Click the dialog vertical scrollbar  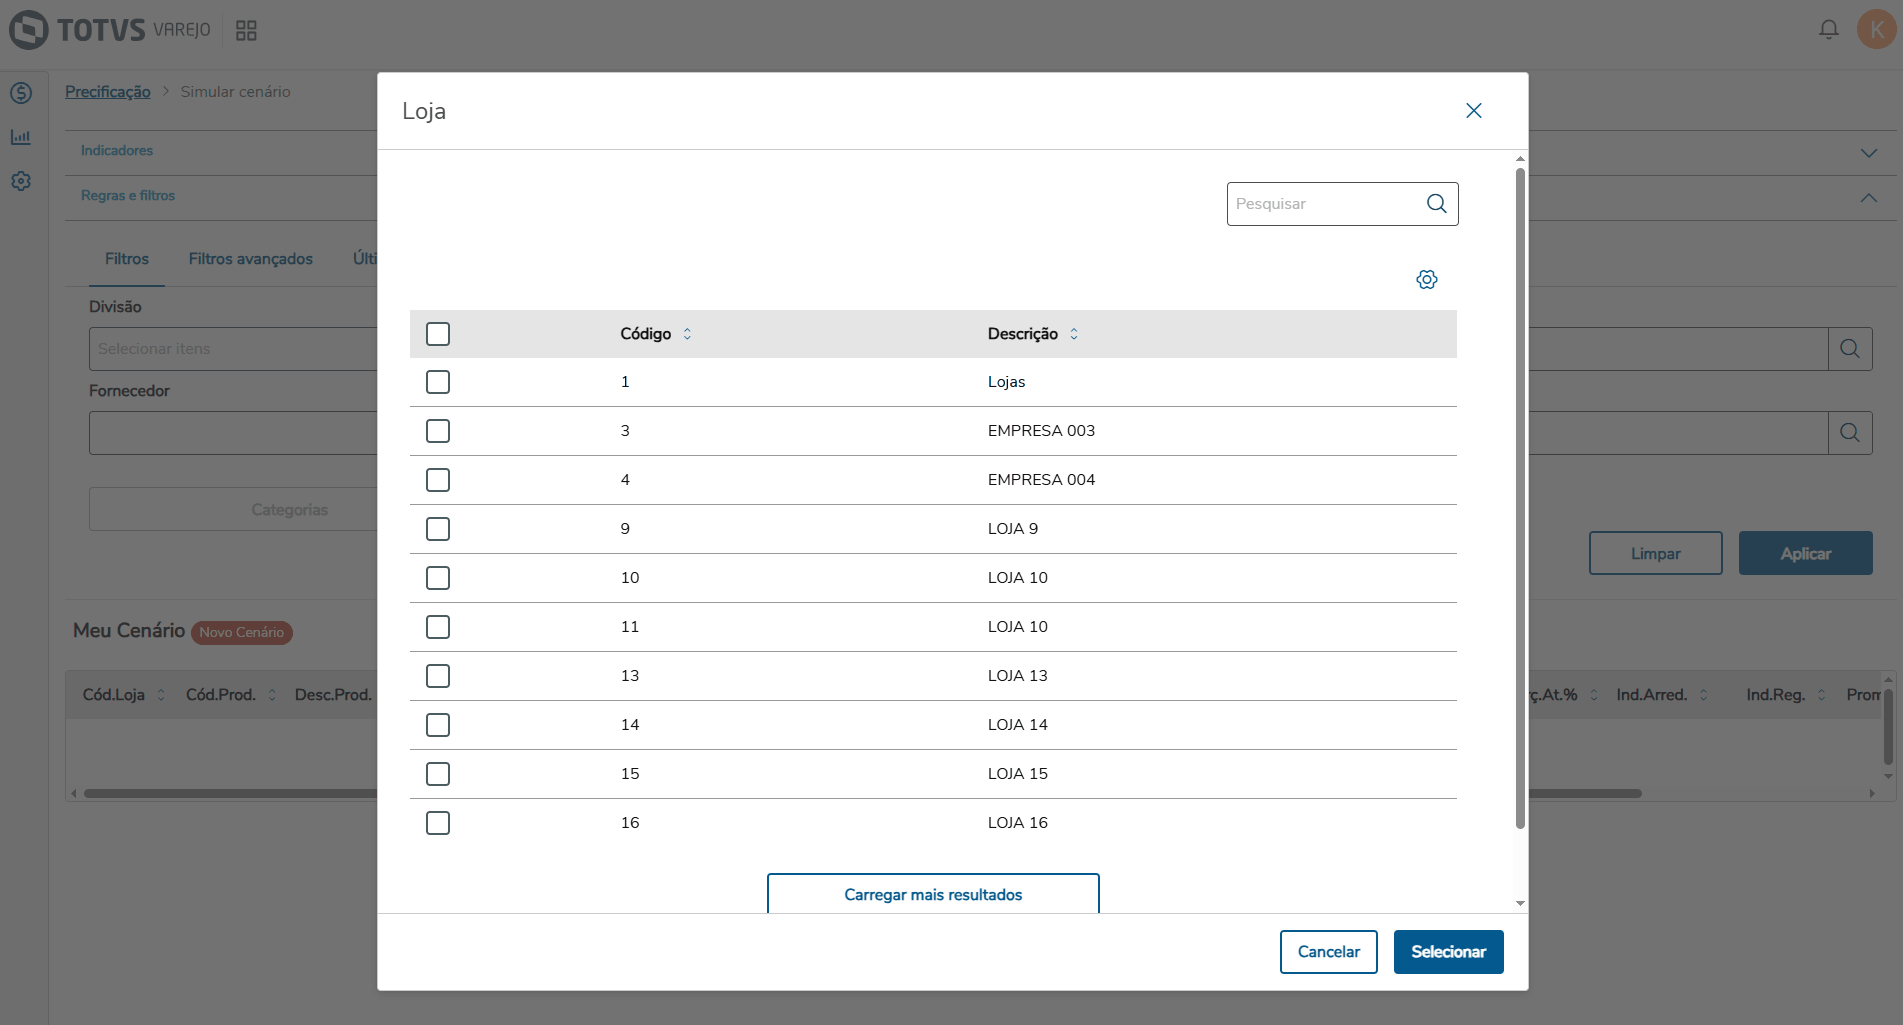click(1520, 500)
